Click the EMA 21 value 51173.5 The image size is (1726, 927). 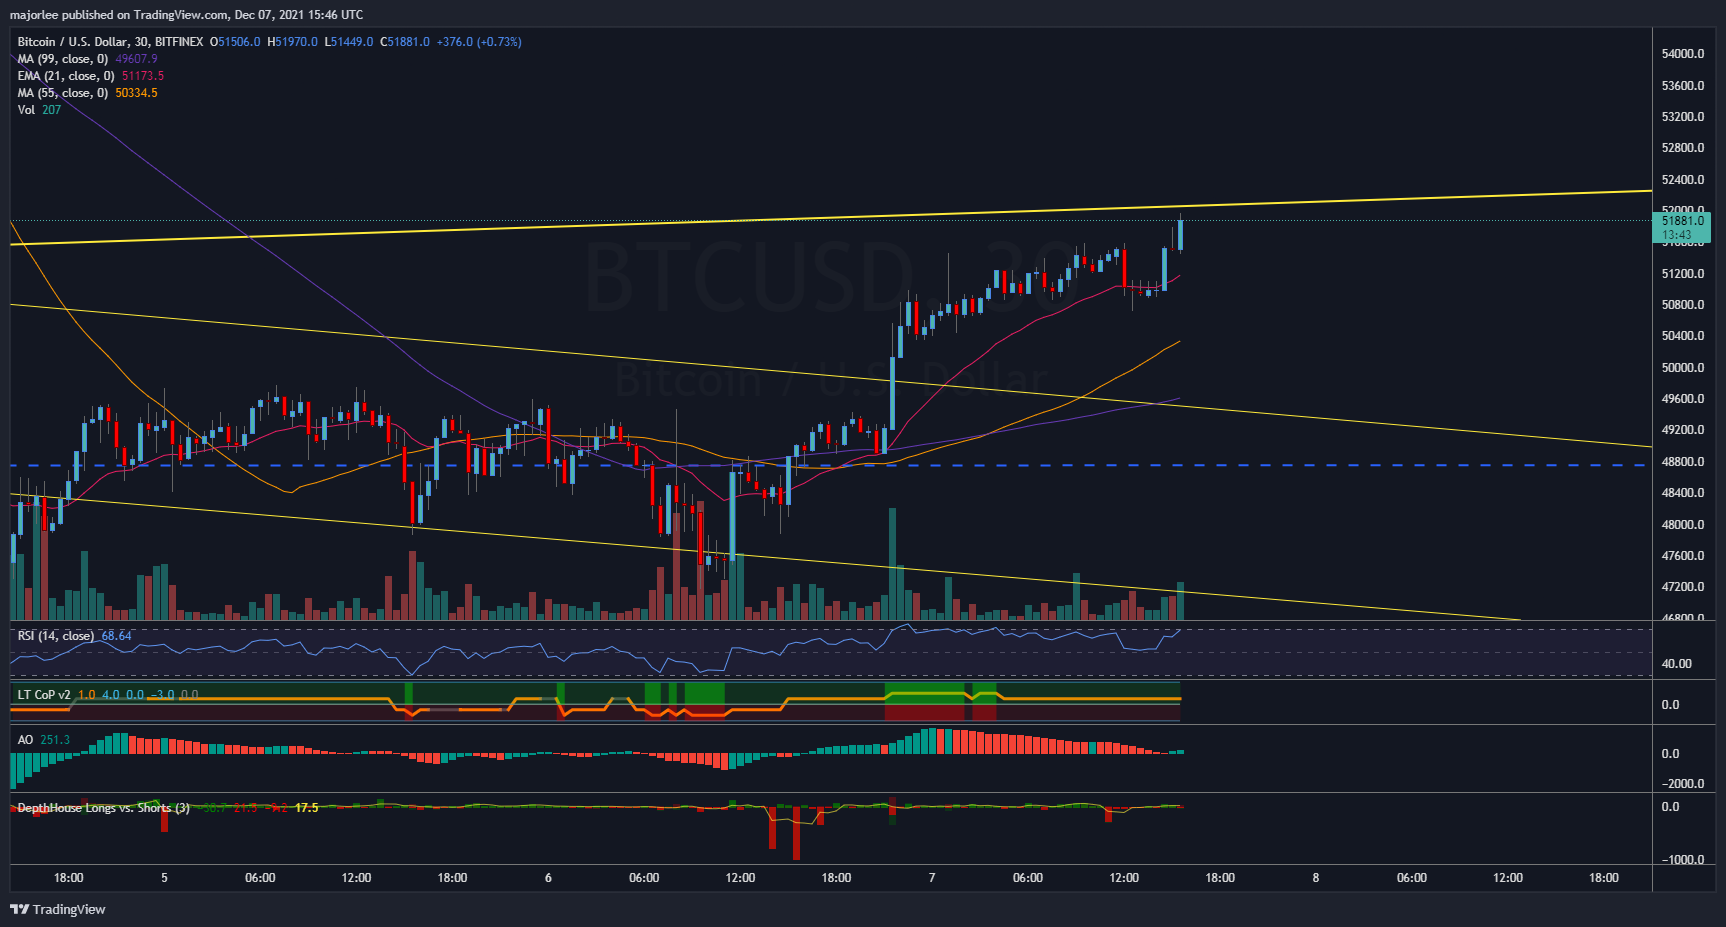tap(143, 76)
